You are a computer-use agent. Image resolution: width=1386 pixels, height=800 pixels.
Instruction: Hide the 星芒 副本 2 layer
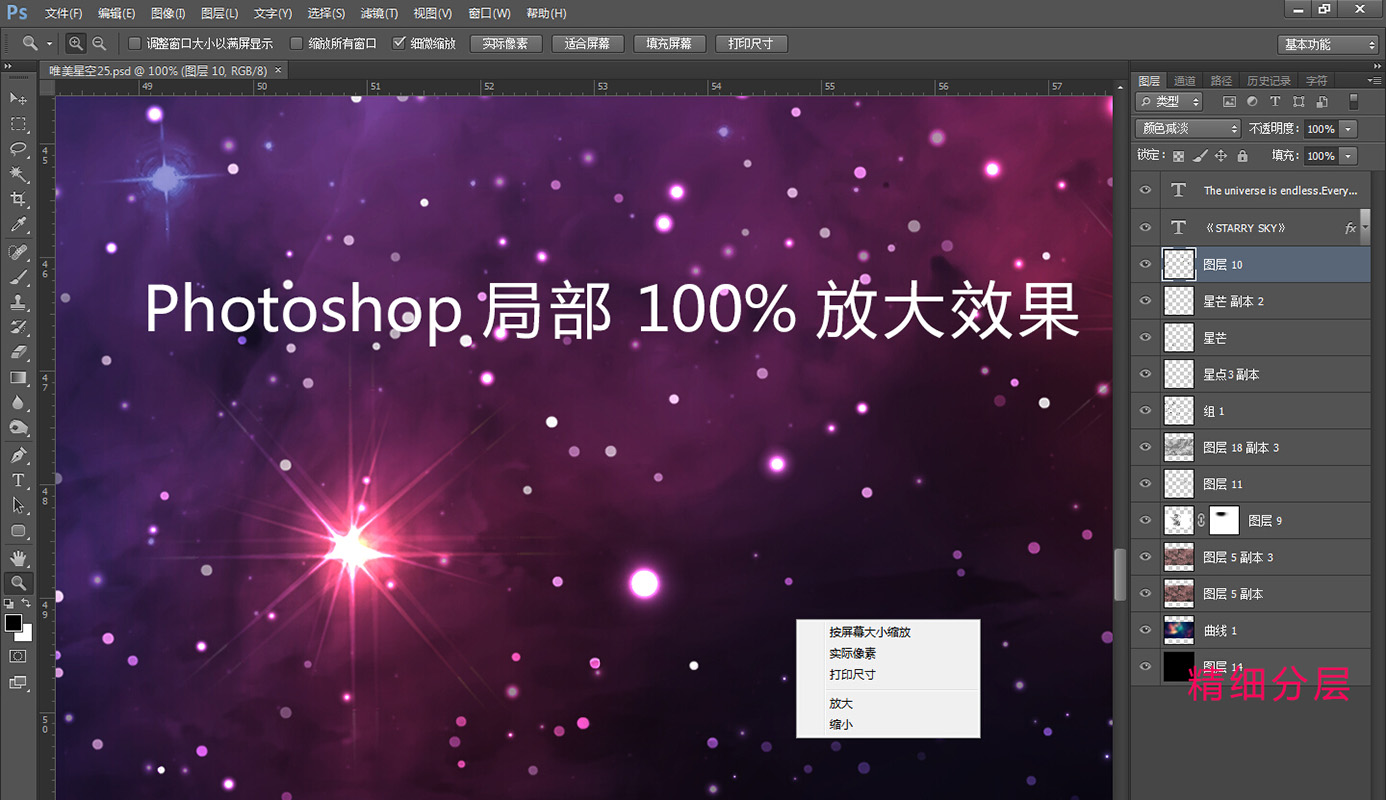click(x=1146, y=301)
